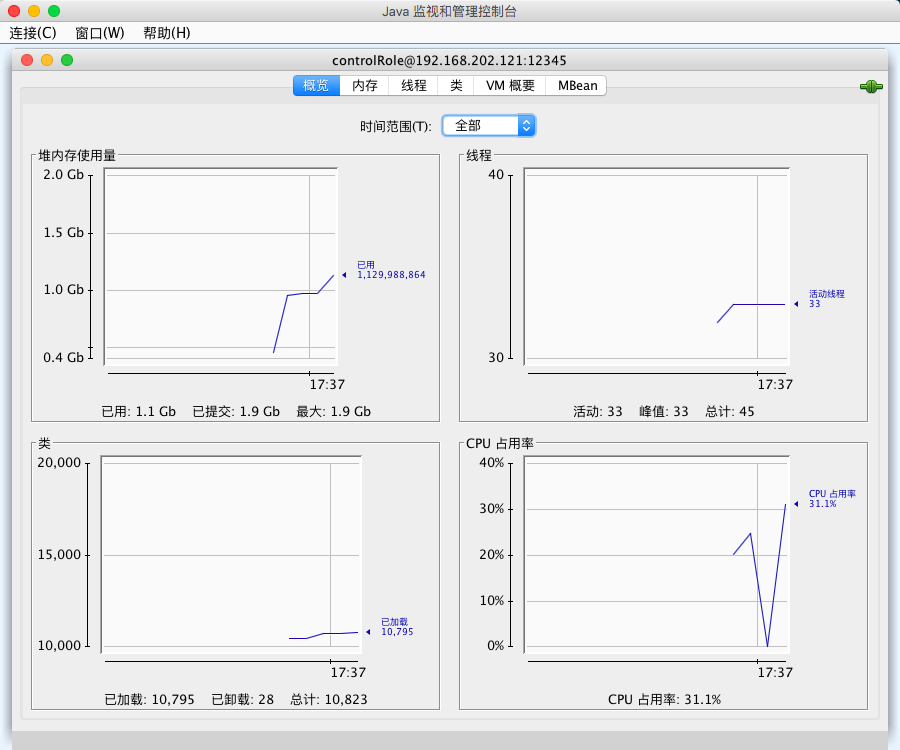Click the CPU 占用率 chart area
Image resolution: width=900 pixels, height=750 pixels.
(x=657, y=555)
